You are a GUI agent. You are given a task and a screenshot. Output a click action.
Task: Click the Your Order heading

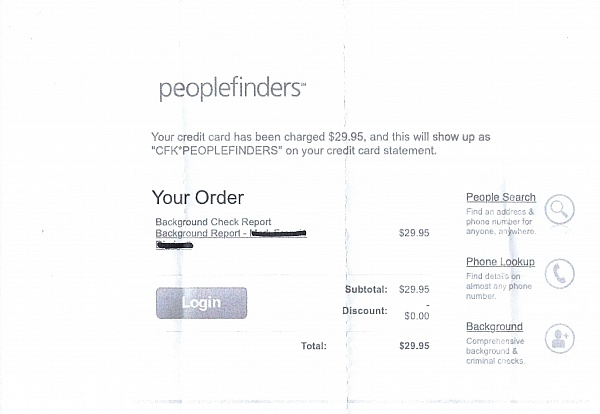[x=197, y=198]
